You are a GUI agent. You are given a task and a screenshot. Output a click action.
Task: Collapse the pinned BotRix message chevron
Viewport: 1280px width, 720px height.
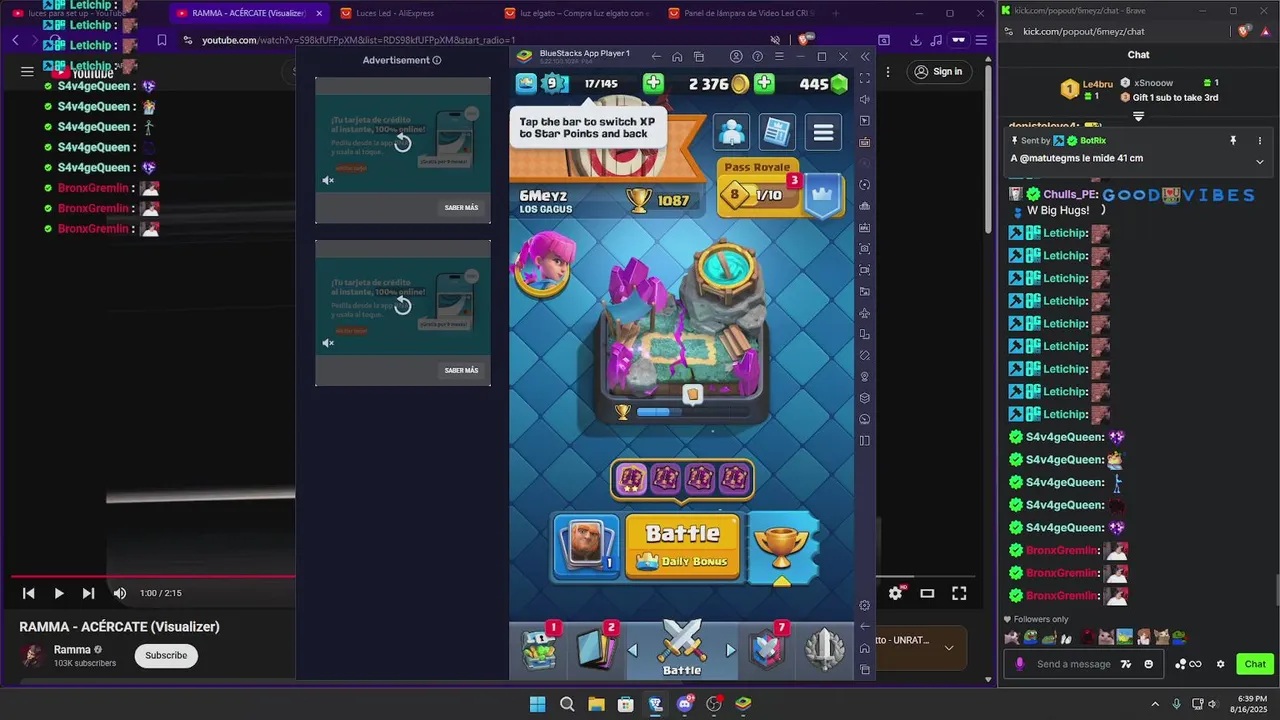(1259, 161)
